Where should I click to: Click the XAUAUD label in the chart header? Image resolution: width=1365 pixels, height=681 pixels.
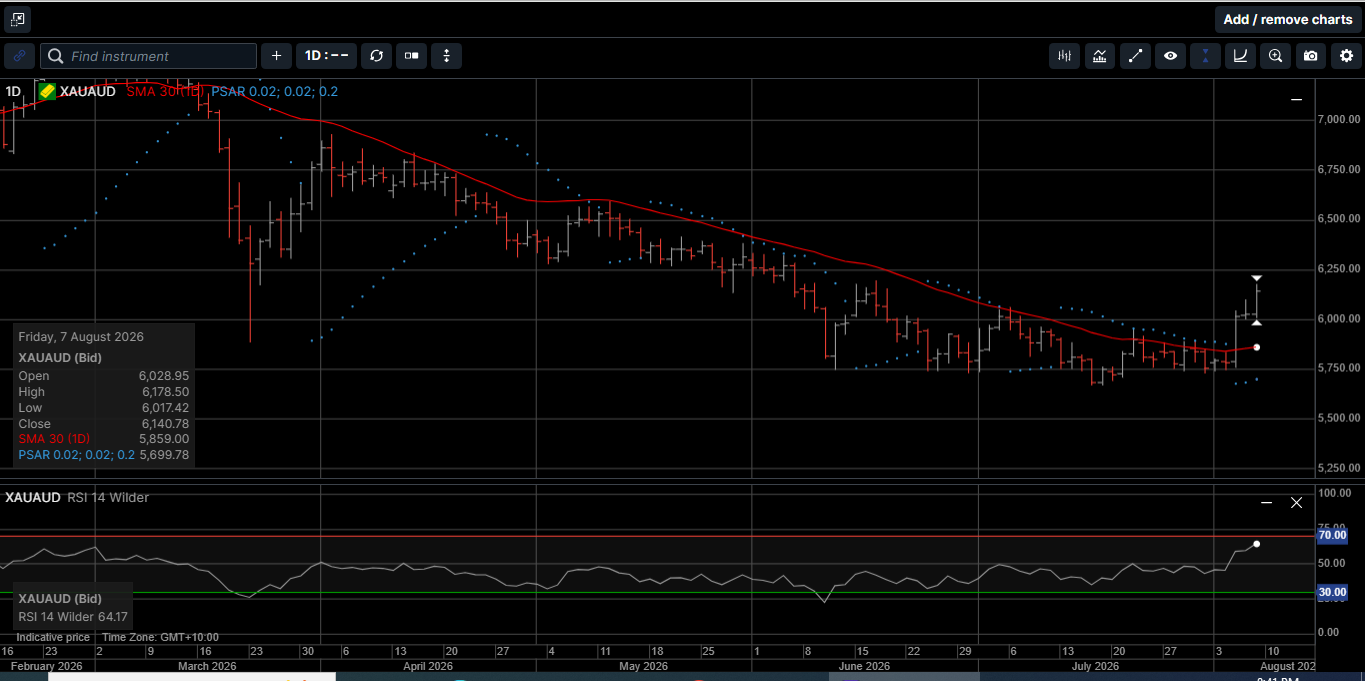tap(88, 91)
